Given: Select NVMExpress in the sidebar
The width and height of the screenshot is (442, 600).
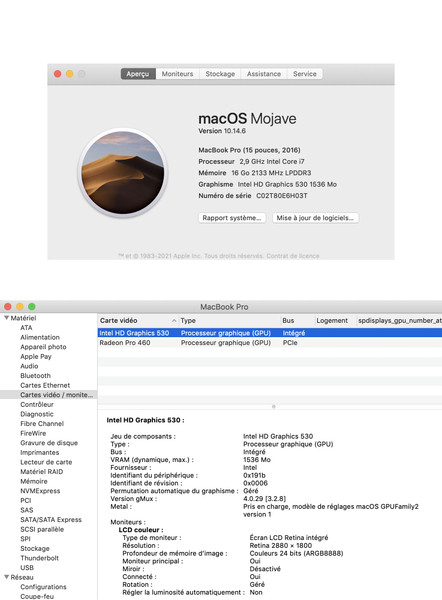Looking at the screenshot, I should 40,491.
